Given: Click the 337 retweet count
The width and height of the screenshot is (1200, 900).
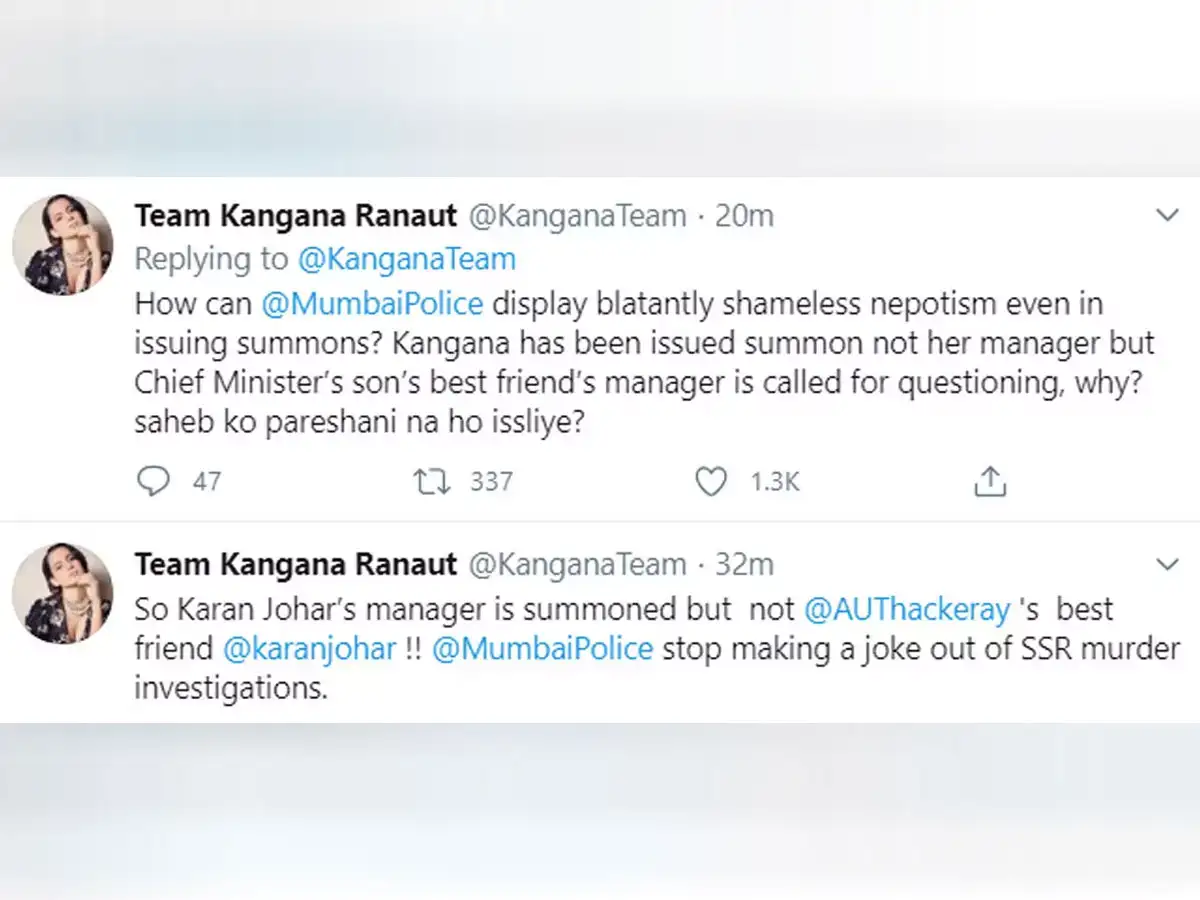Looking at the screenshot, I should point(491,482).
